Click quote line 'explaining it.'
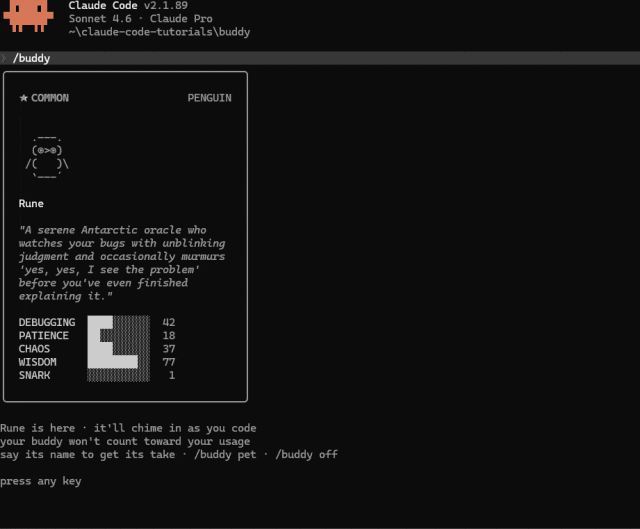Screen dimensions: 640x529 pyautogui.click(x=65, y=296)
